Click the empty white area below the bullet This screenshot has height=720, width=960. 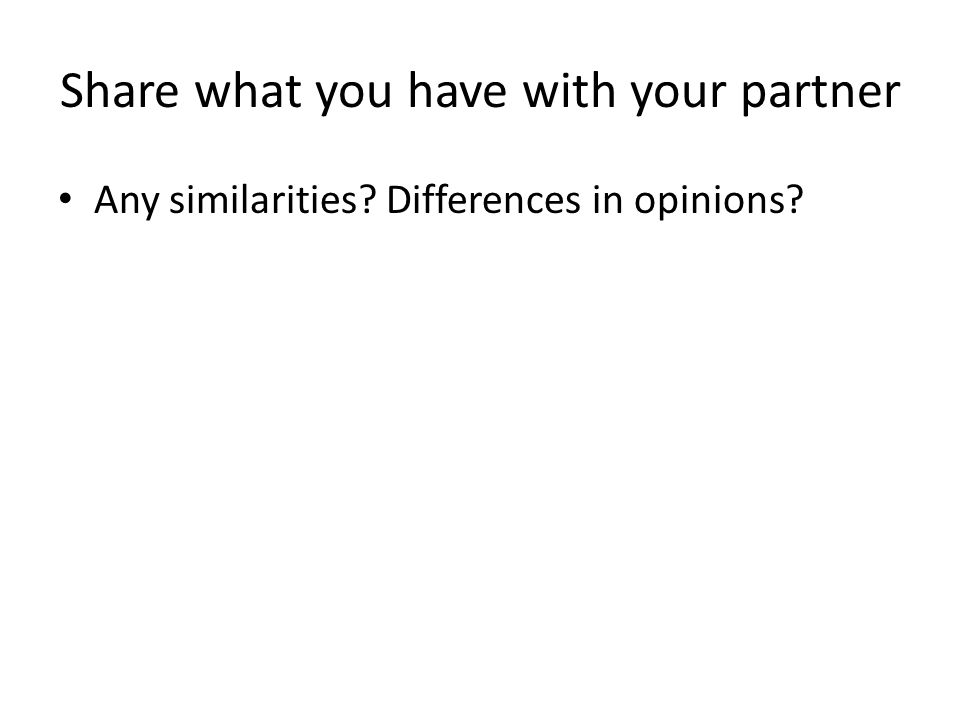click(x=480, y=465)
